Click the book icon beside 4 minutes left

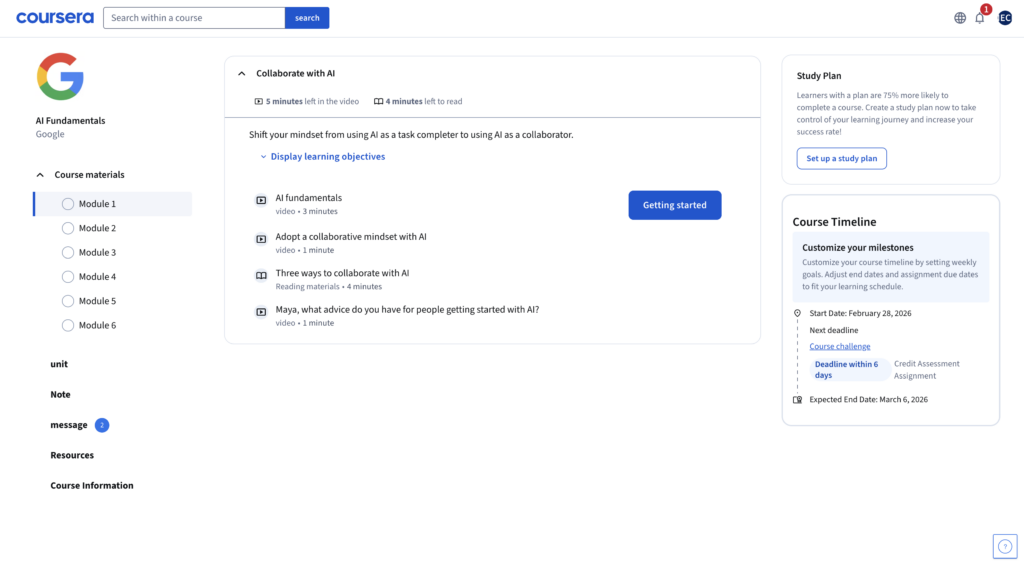[x=378, y=101]
